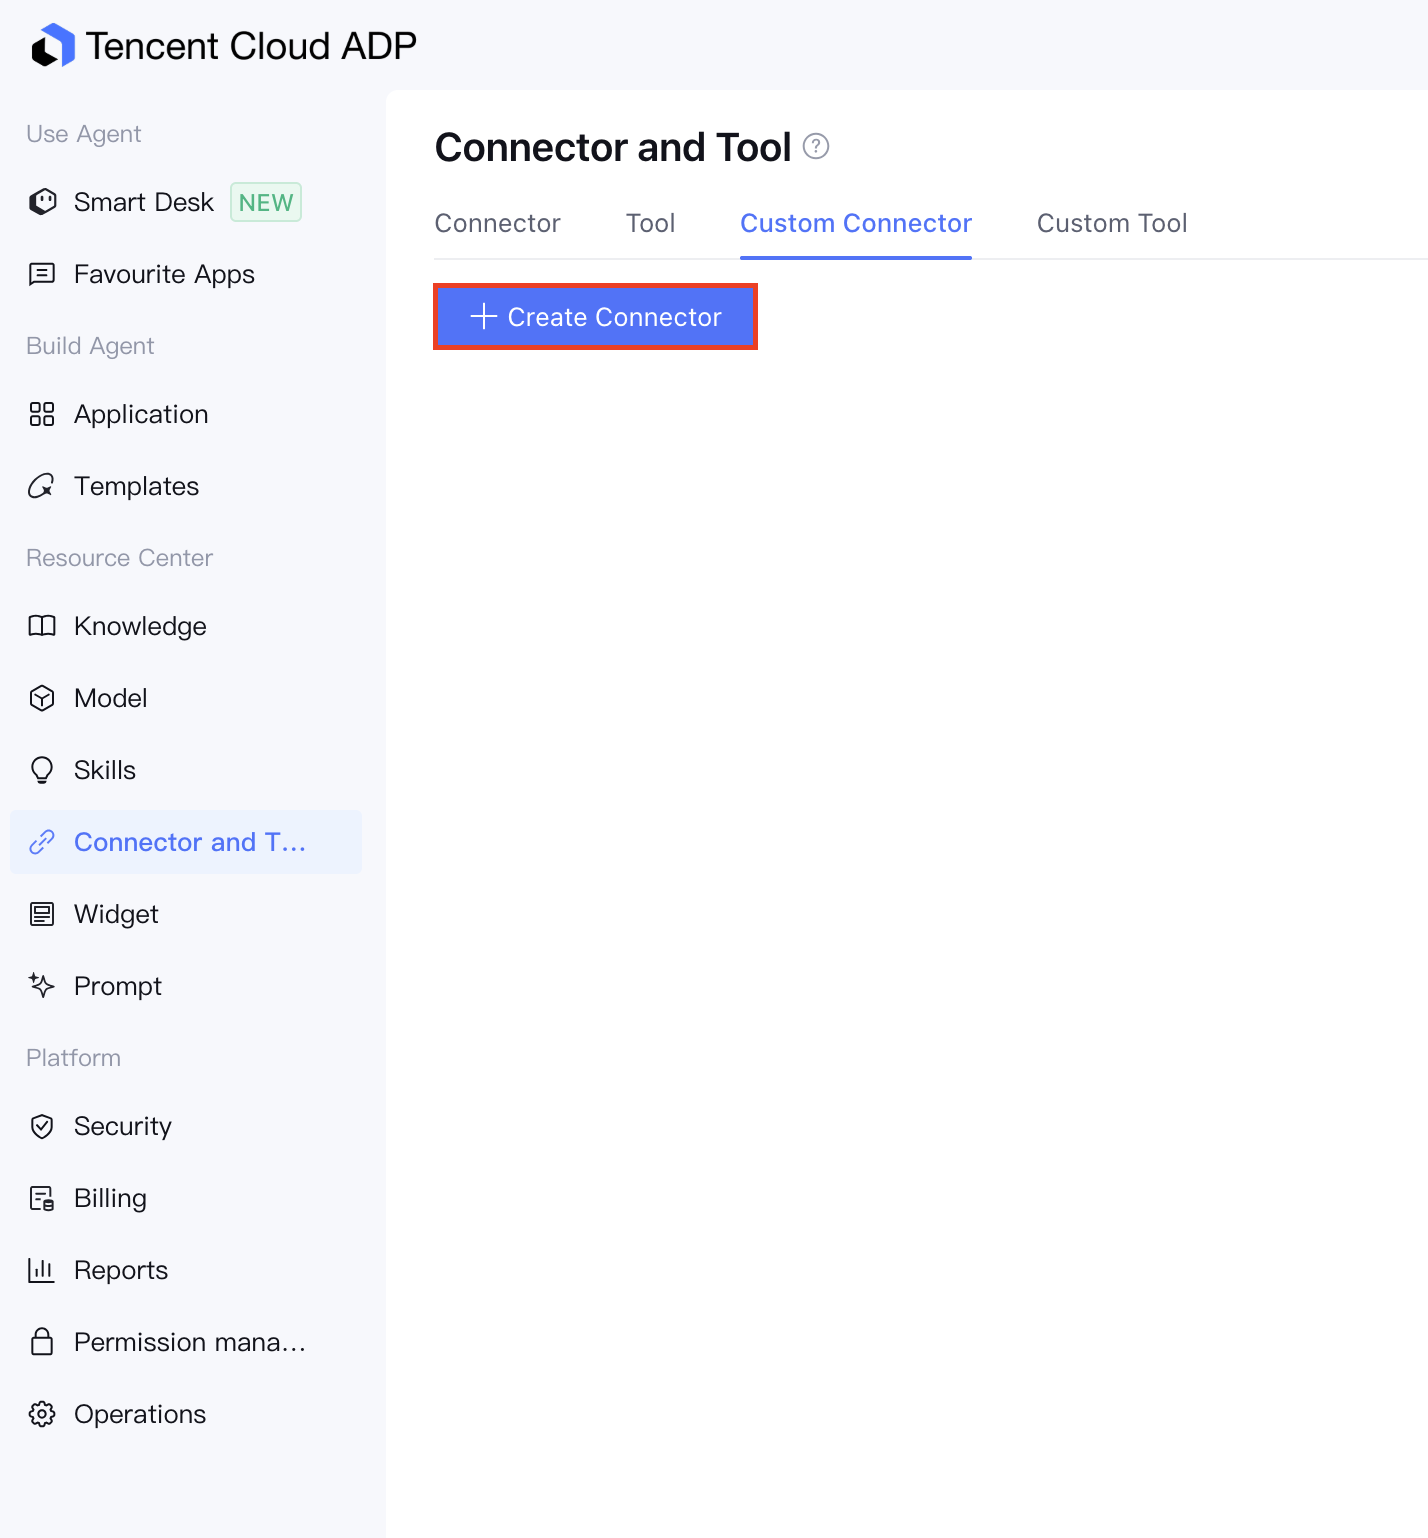Click the Billing document icon
Viewport: 1428px width, 1538px height.
(42, 1198)
